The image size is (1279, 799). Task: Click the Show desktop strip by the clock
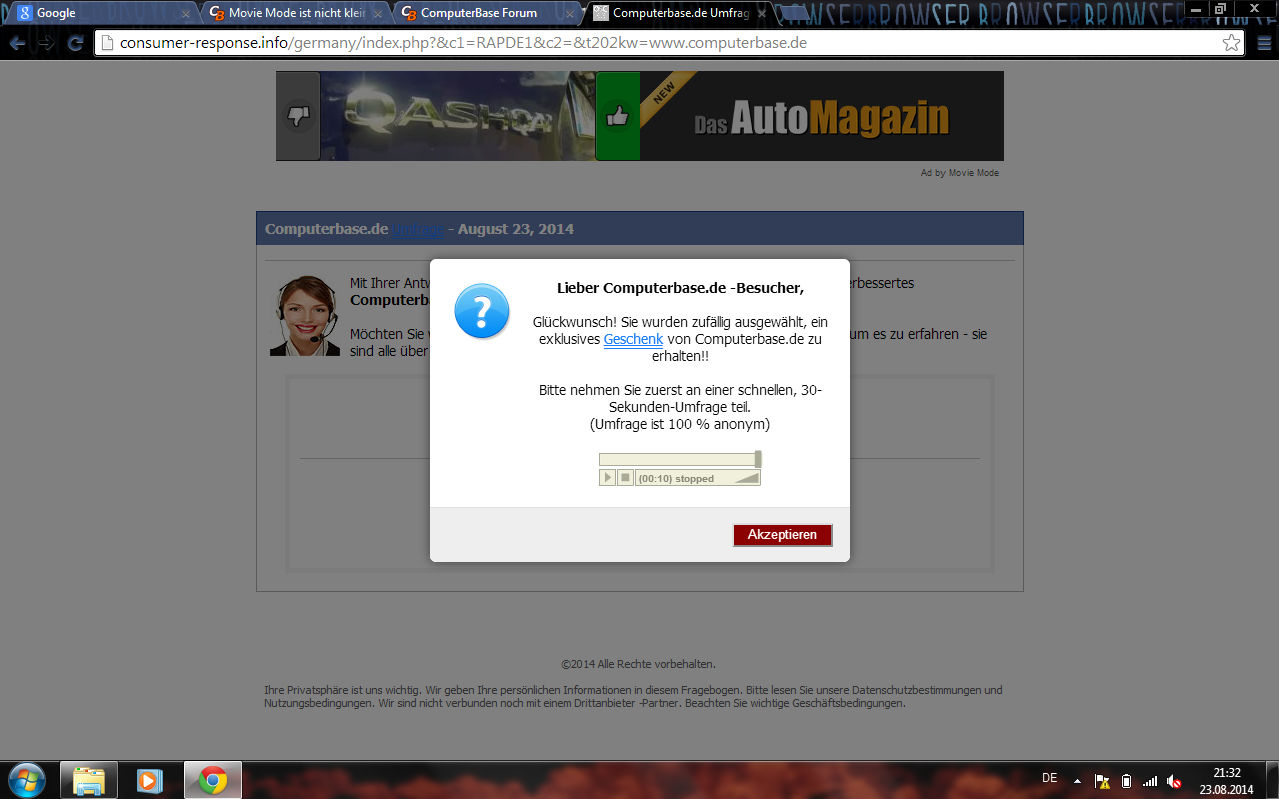pyautogui.click(x=1272, y=780)
